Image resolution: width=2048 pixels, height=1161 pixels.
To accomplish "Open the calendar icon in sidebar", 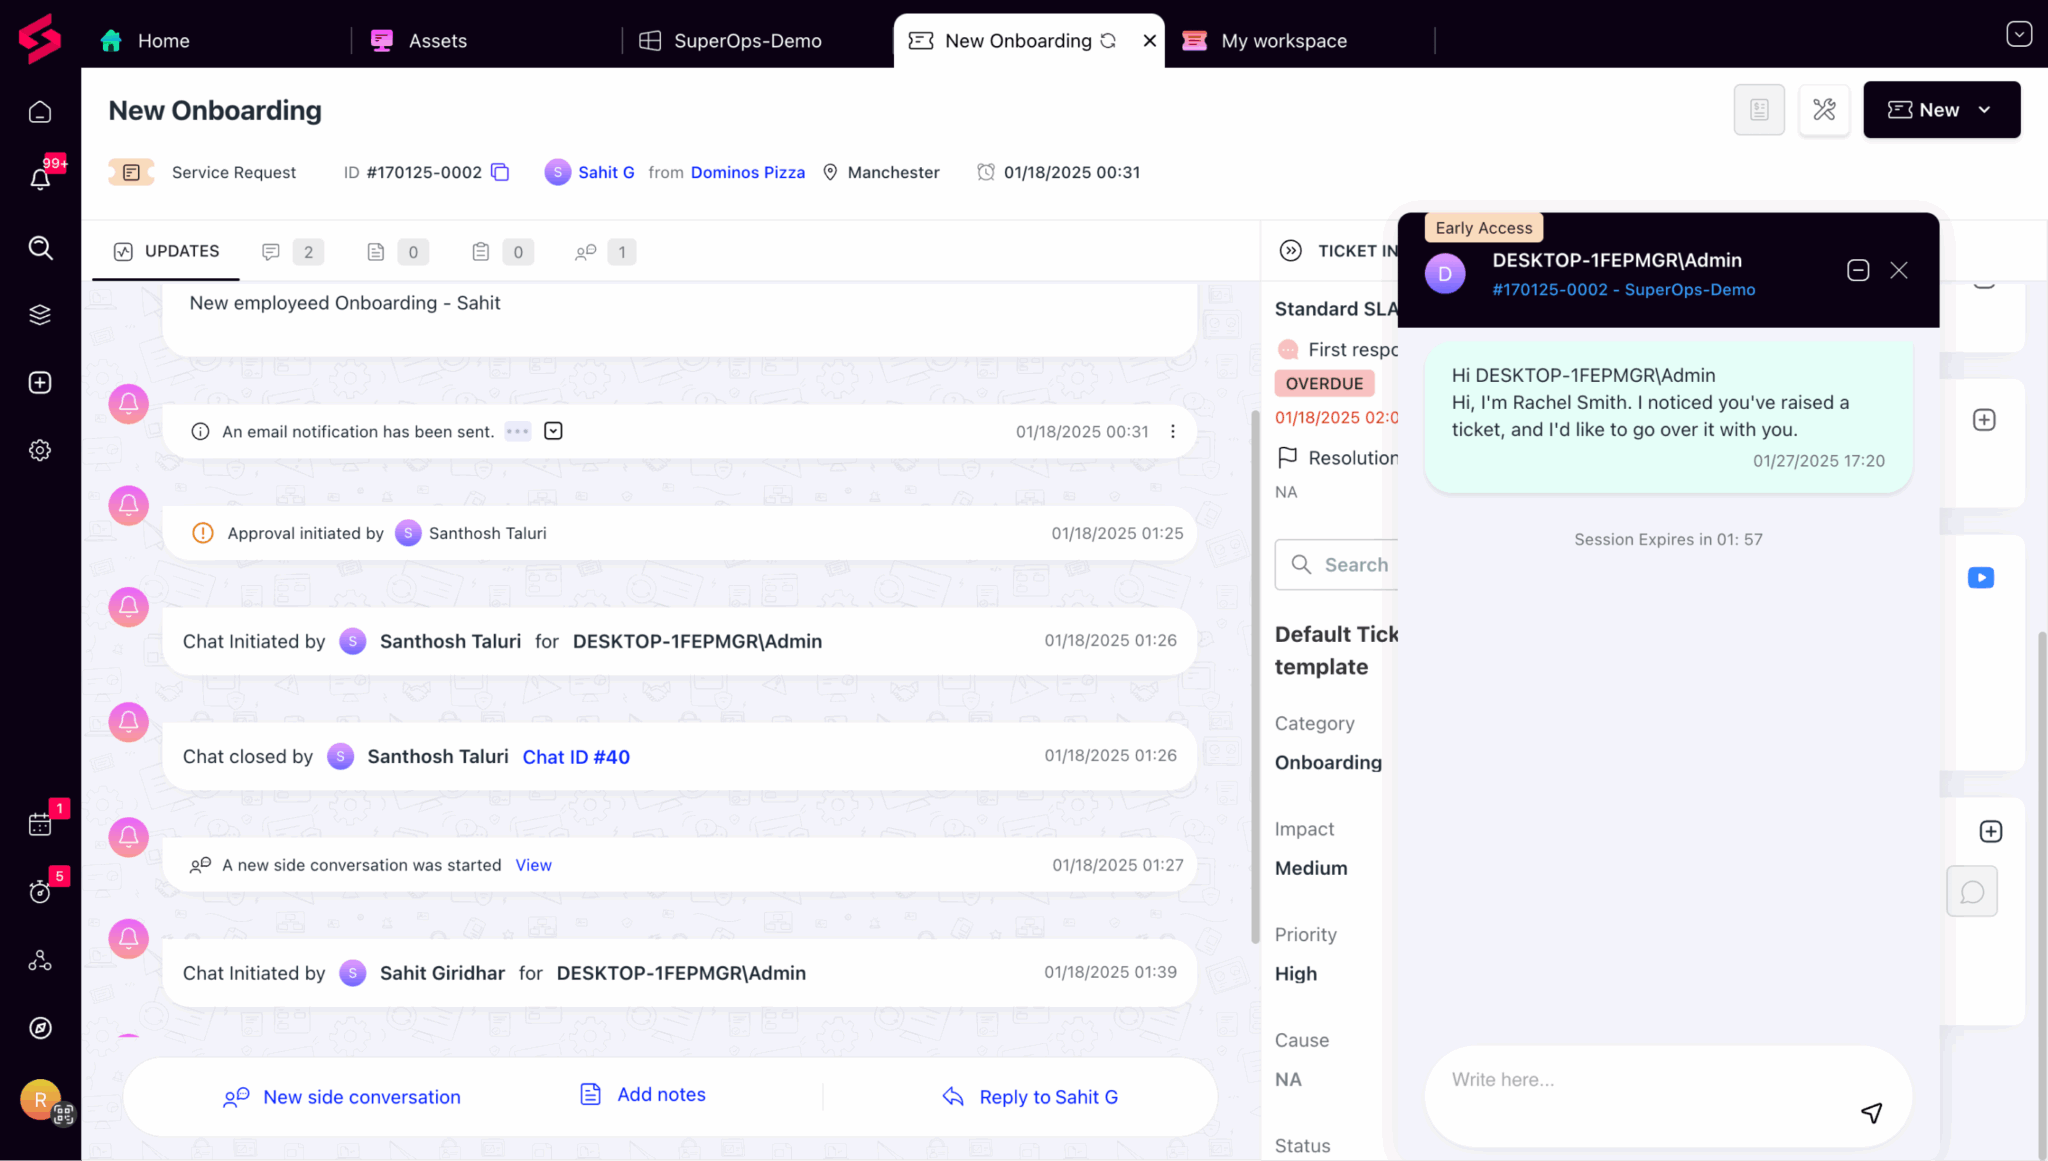I will (x=40, y=823).
